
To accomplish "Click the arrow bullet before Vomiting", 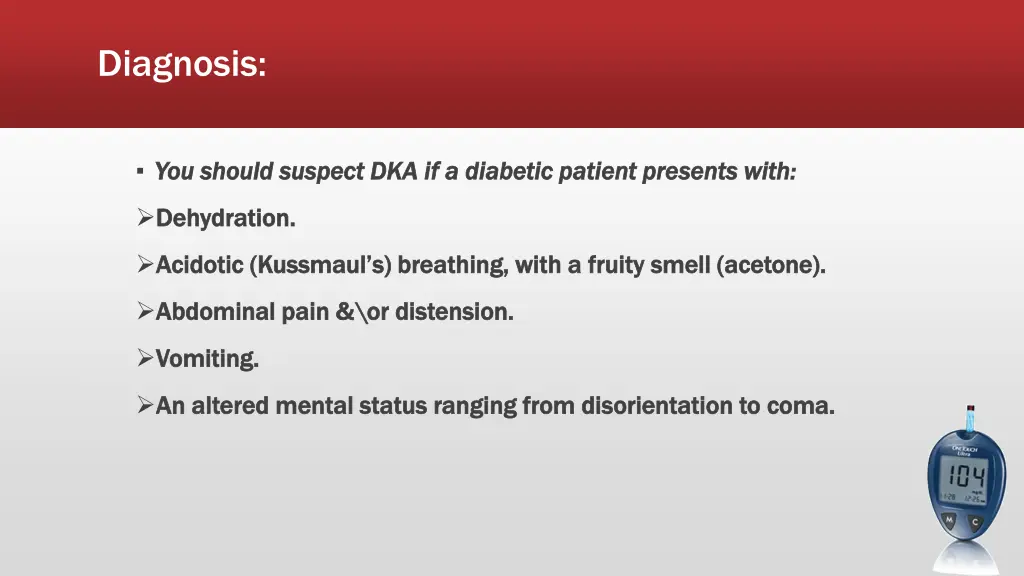I will 144,358.
